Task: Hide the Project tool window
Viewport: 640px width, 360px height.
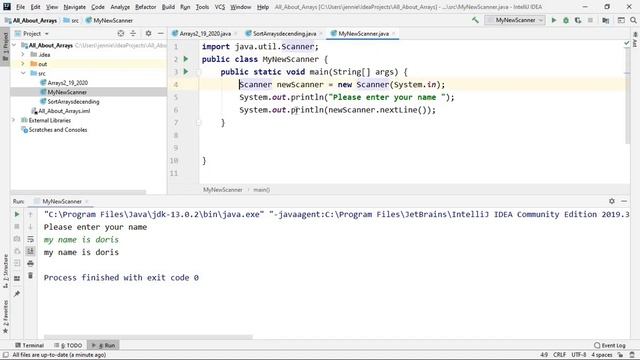Action: (x=161, y=33)
